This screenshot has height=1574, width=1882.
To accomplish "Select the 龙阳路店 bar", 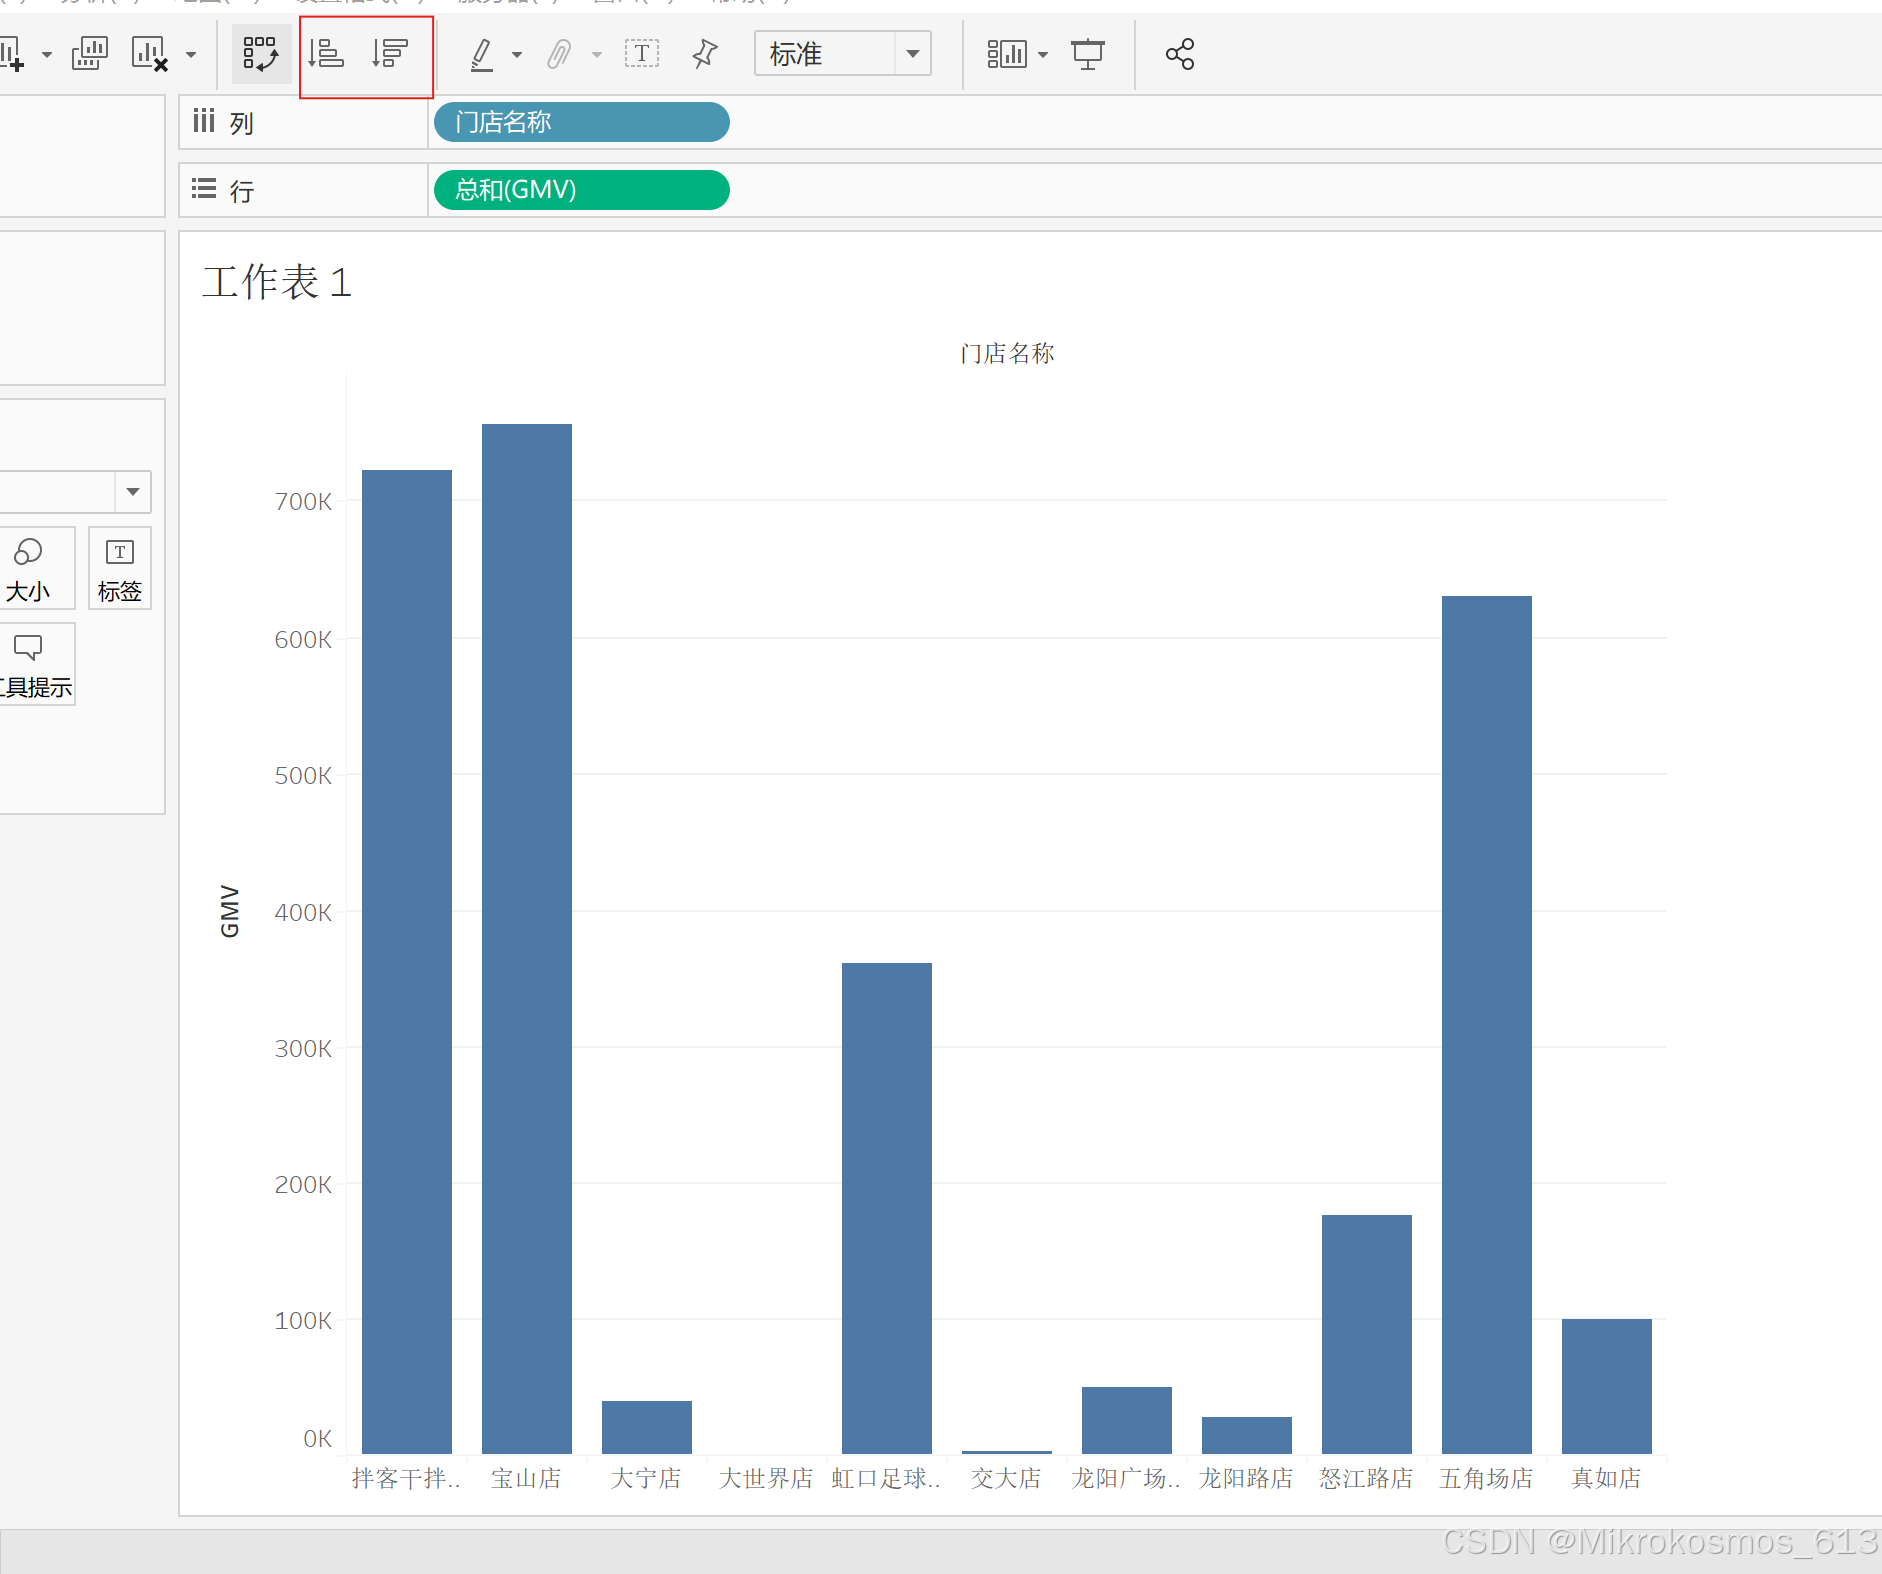I will point(1247,1435).
